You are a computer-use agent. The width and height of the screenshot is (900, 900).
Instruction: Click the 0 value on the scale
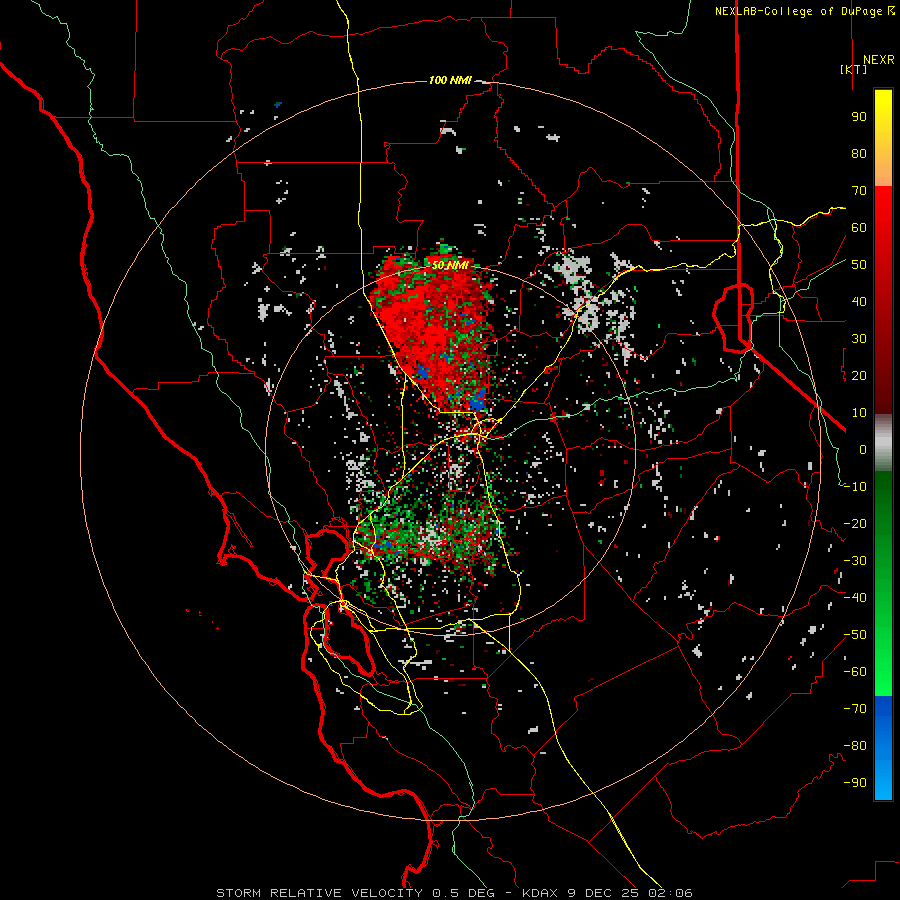click(863, 450)
